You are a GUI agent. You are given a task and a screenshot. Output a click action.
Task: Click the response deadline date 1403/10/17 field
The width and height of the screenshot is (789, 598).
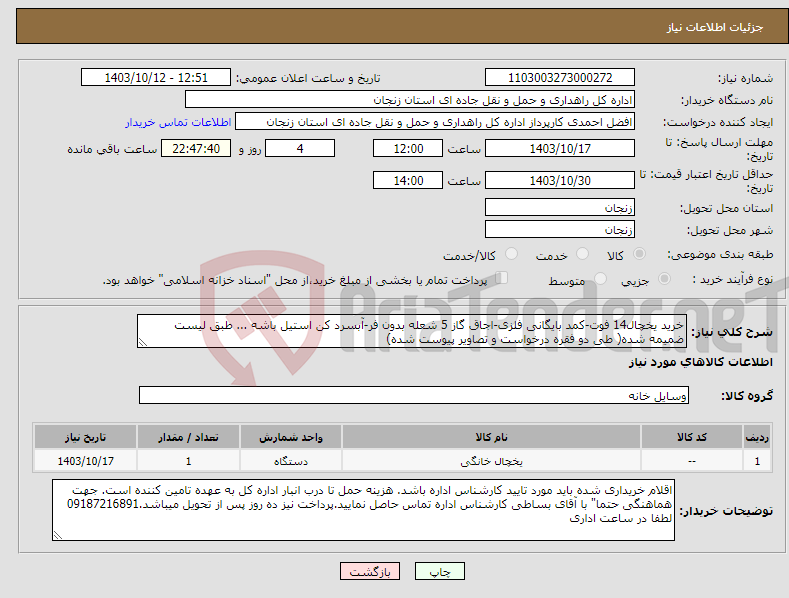[560, 148]
